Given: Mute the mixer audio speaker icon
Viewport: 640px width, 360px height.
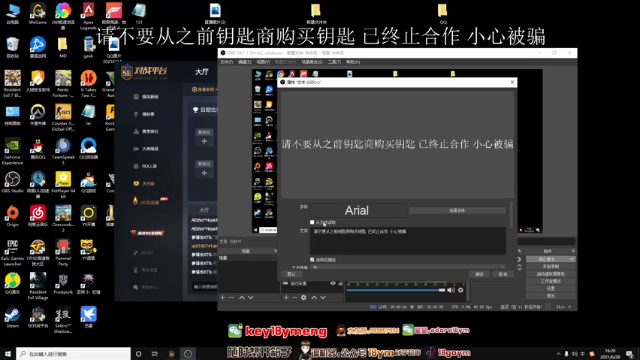Looking at the screenshot, I should pyautogui.click(x=451, y=290).
